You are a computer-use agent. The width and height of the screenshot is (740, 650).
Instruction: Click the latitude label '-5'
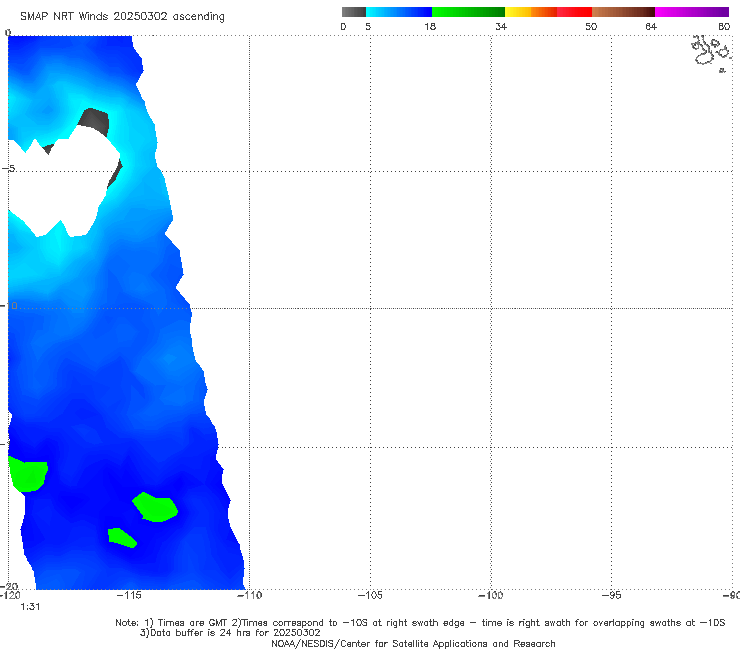tap(8, 169)
